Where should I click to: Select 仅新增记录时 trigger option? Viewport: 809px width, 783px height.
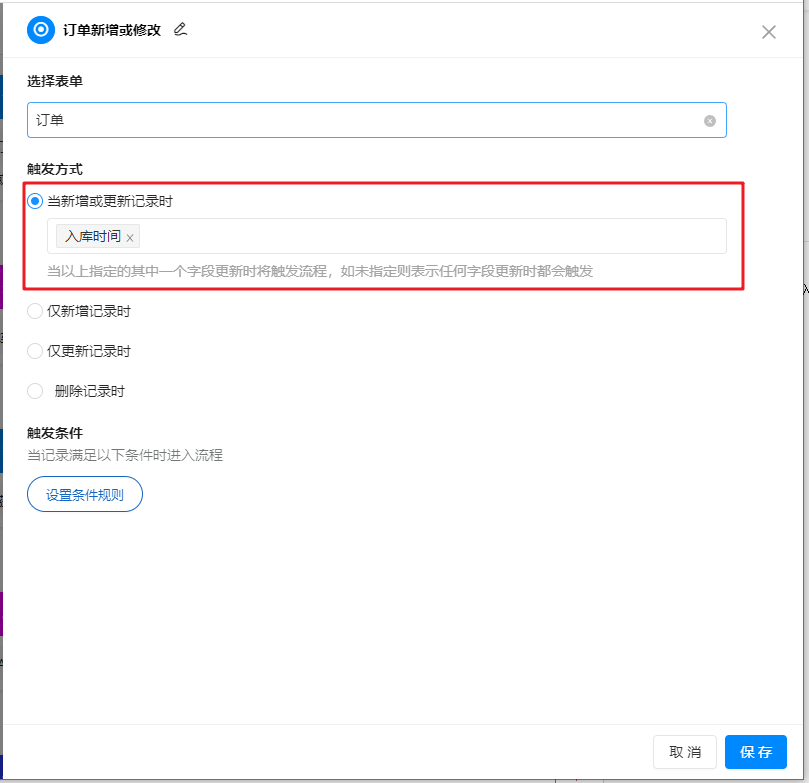point(35,311)
